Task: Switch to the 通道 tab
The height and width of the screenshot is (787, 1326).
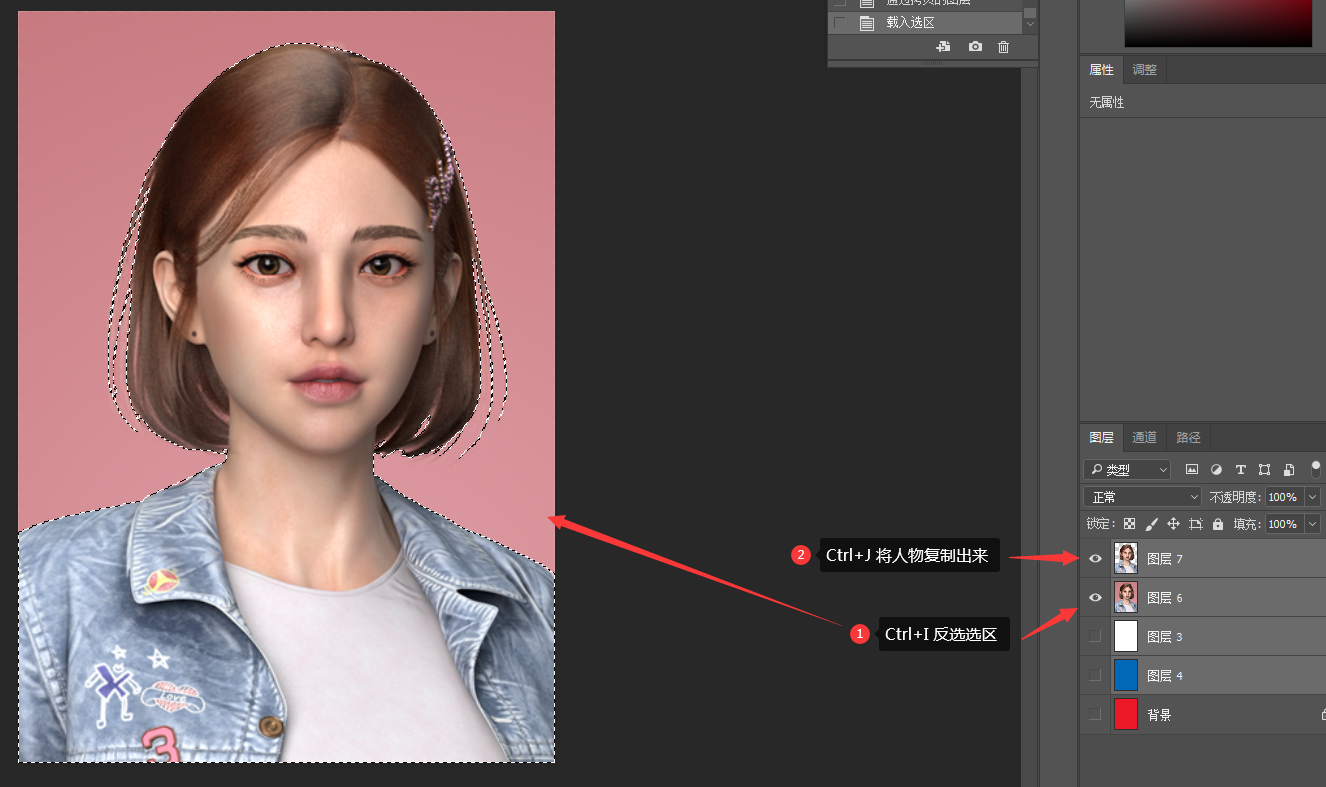Action: pyautogui.click(x=1144, y=437)
